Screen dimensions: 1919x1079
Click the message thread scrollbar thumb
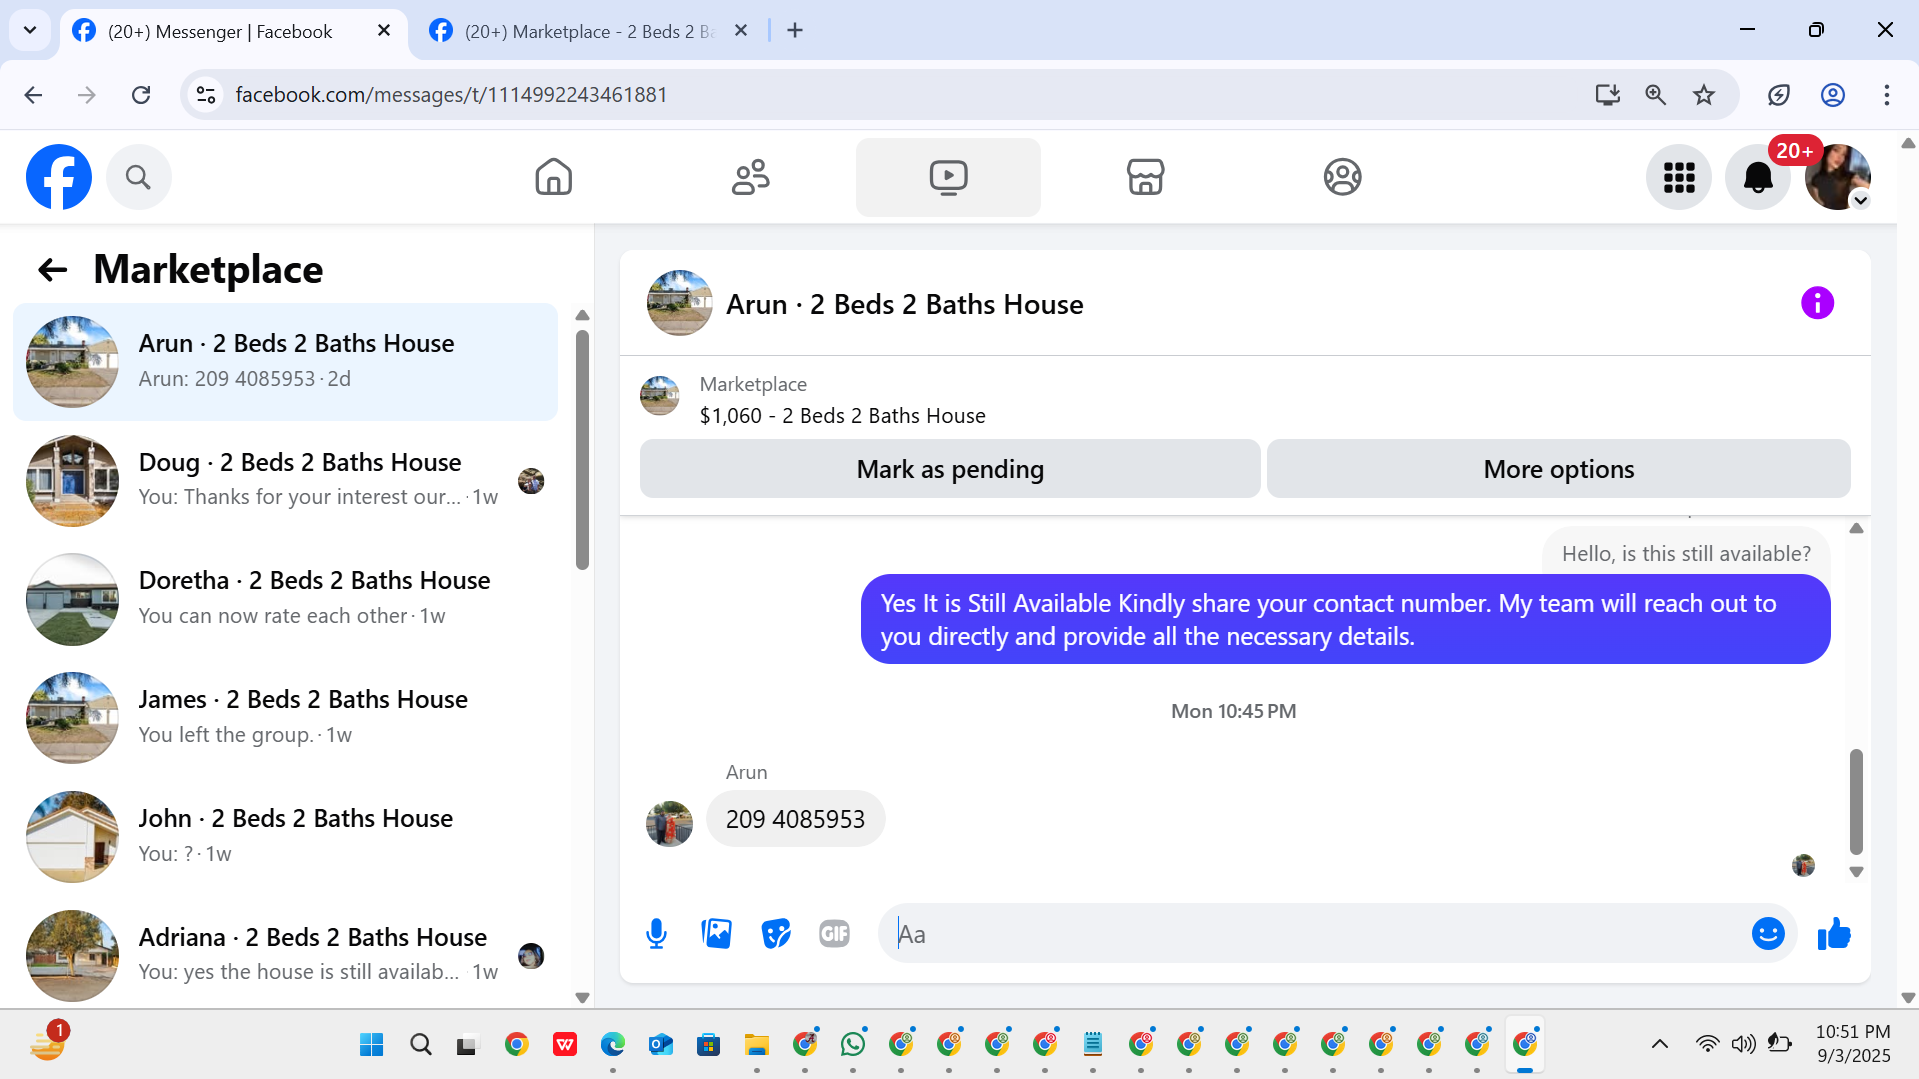(x=1856, y=801)
